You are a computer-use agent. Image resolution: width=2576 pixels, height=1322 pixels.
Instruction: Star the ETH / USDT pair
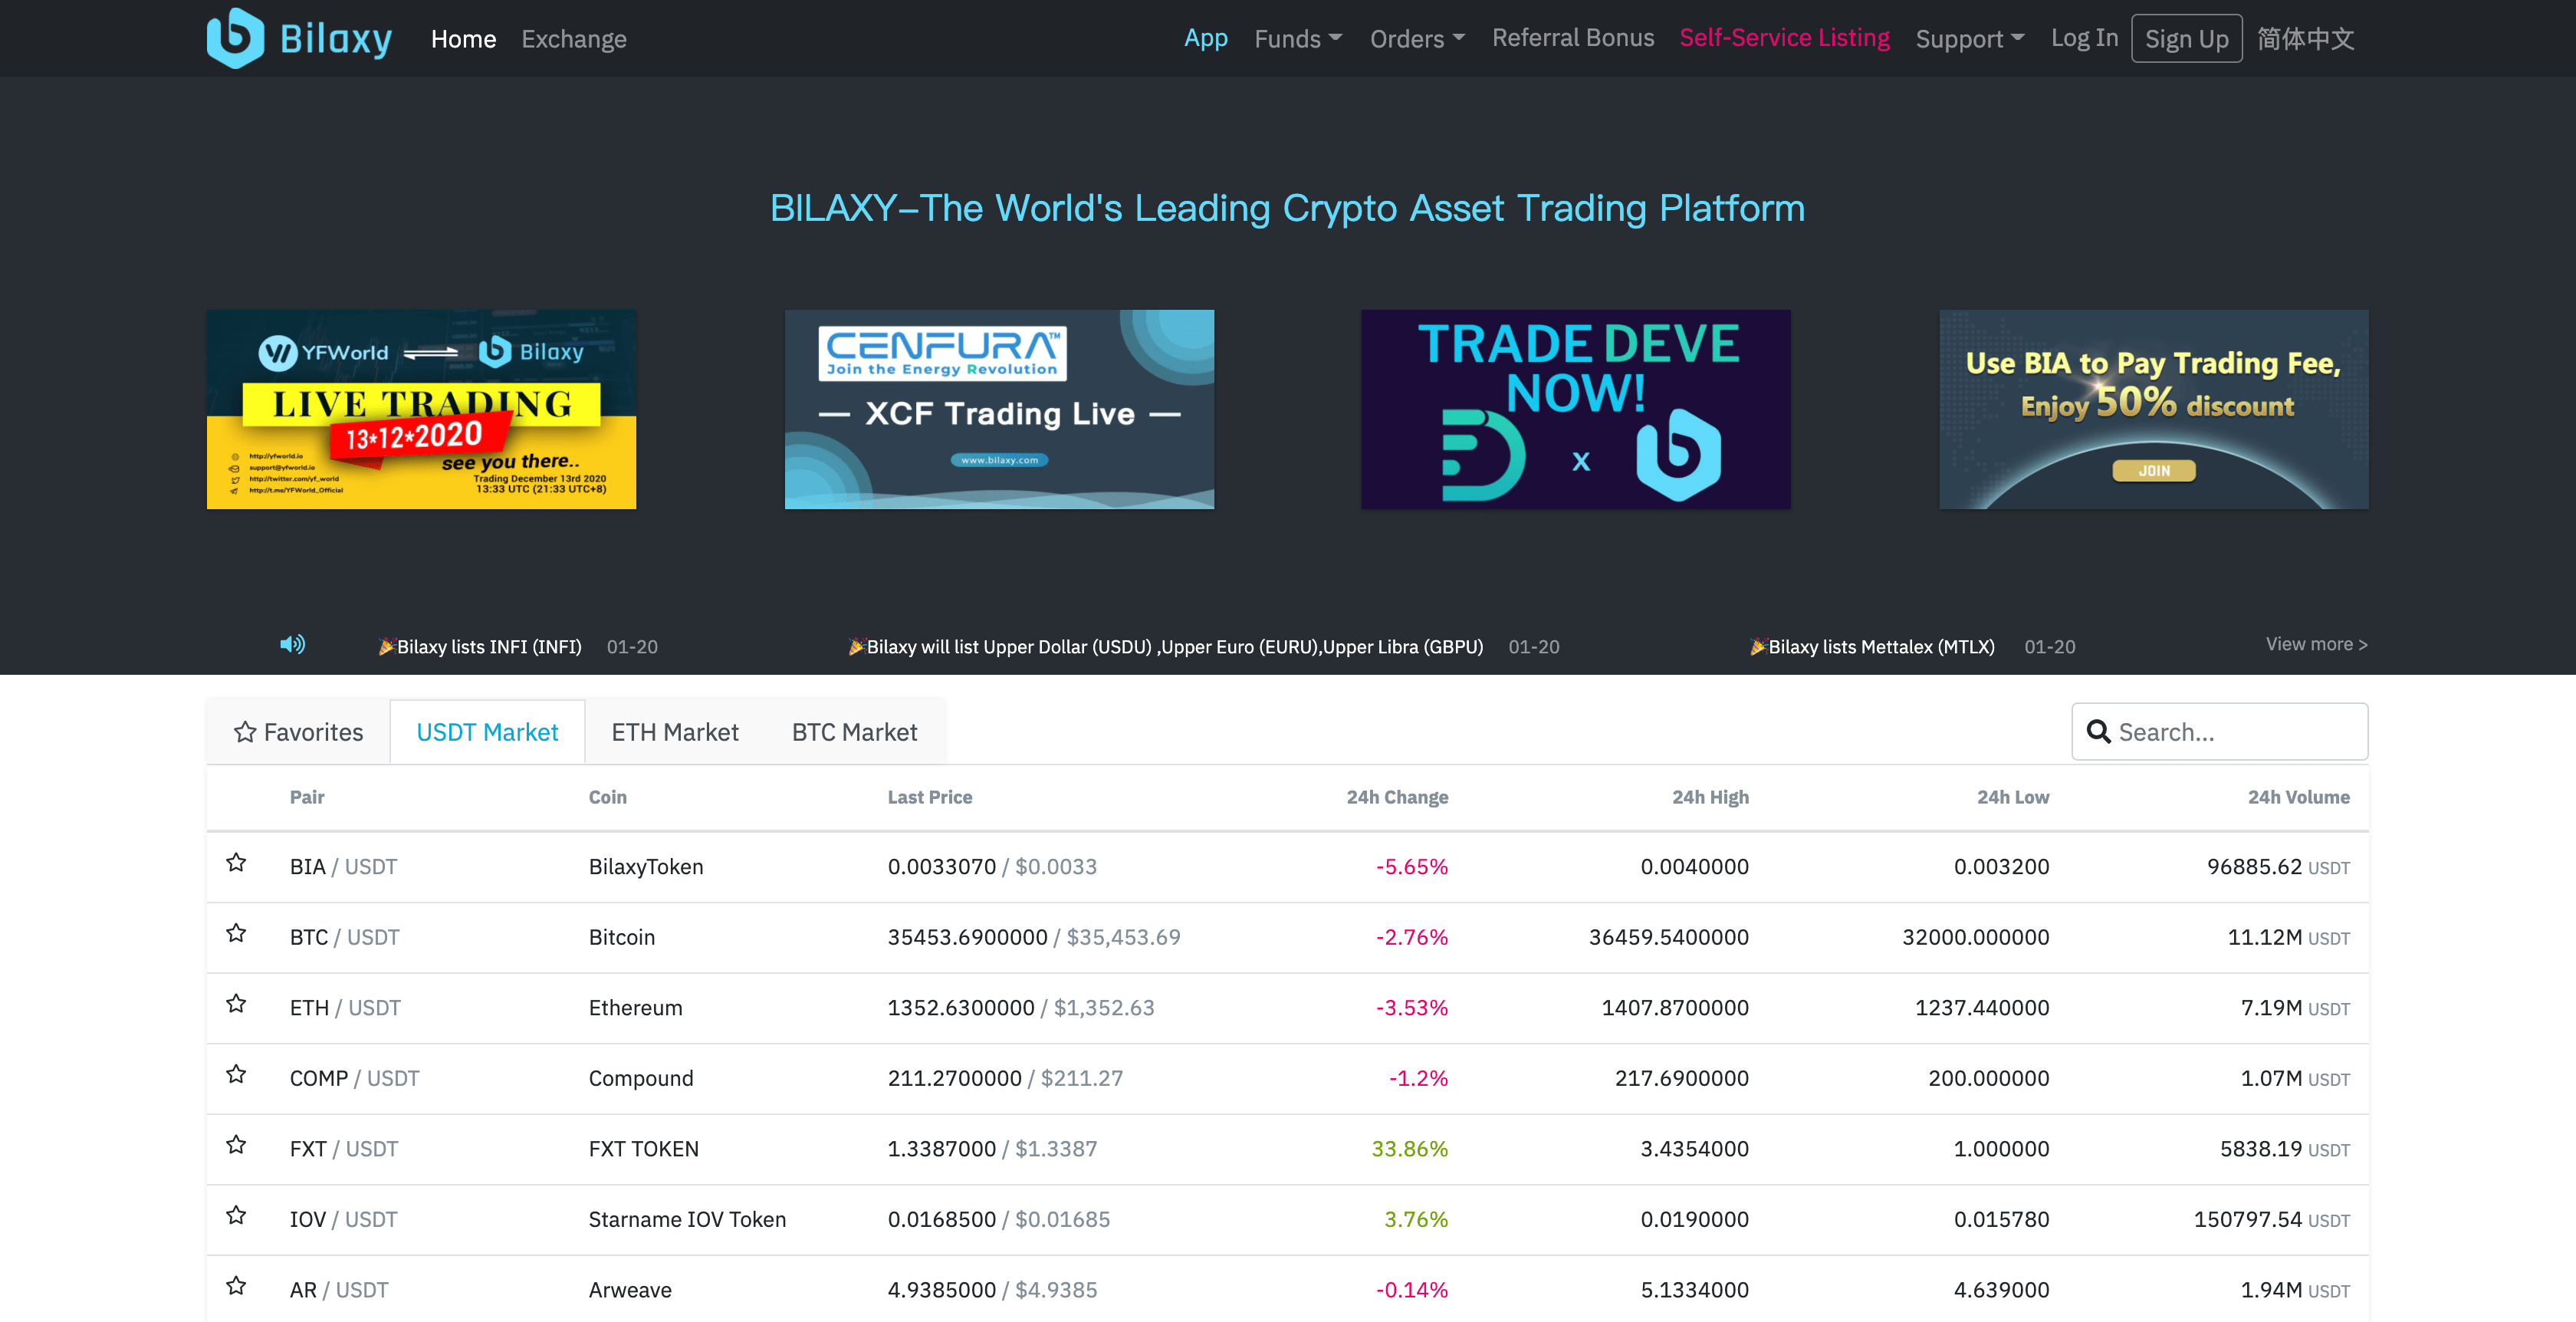point(236,1004)
